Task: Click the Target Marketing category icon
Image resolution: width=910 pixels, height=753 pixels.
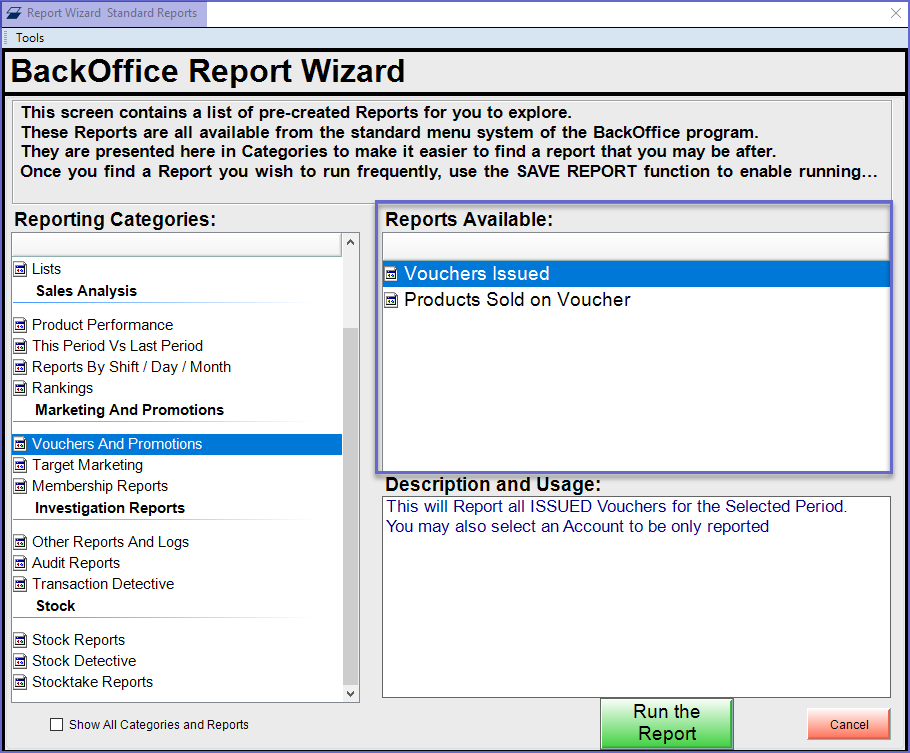Action: pos(20,465)
